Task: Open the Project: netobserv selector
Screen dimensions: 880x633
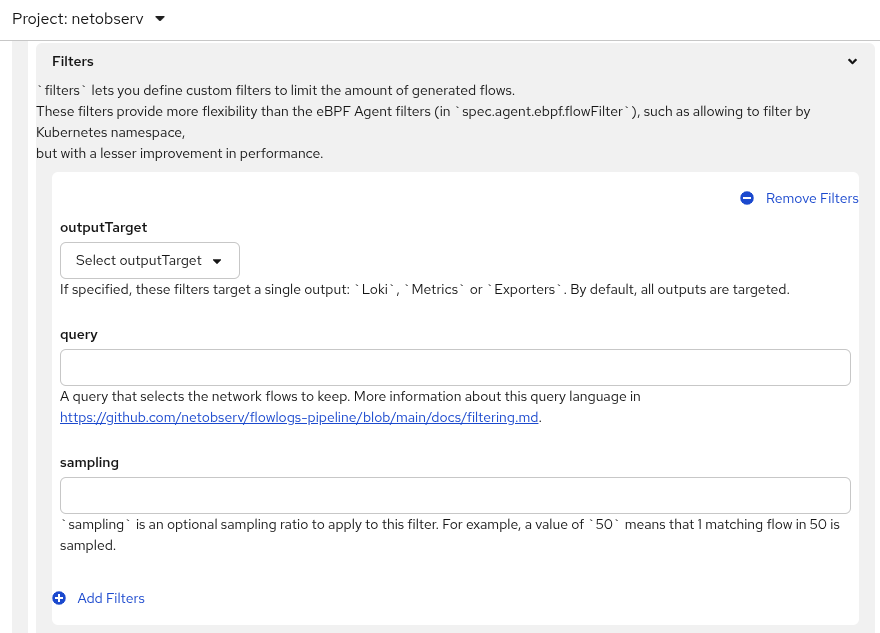Action: coord(88,19)
